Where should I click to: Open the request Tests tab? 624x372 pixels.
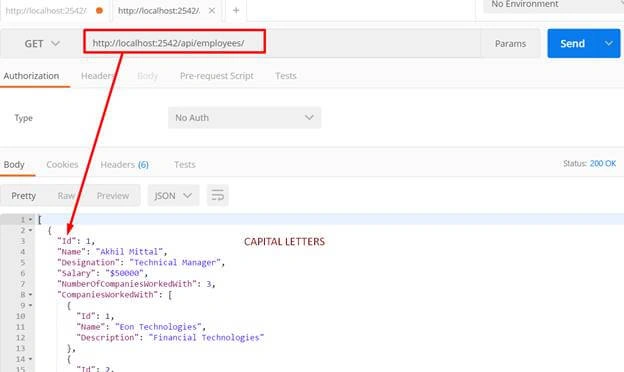[286, 76]
